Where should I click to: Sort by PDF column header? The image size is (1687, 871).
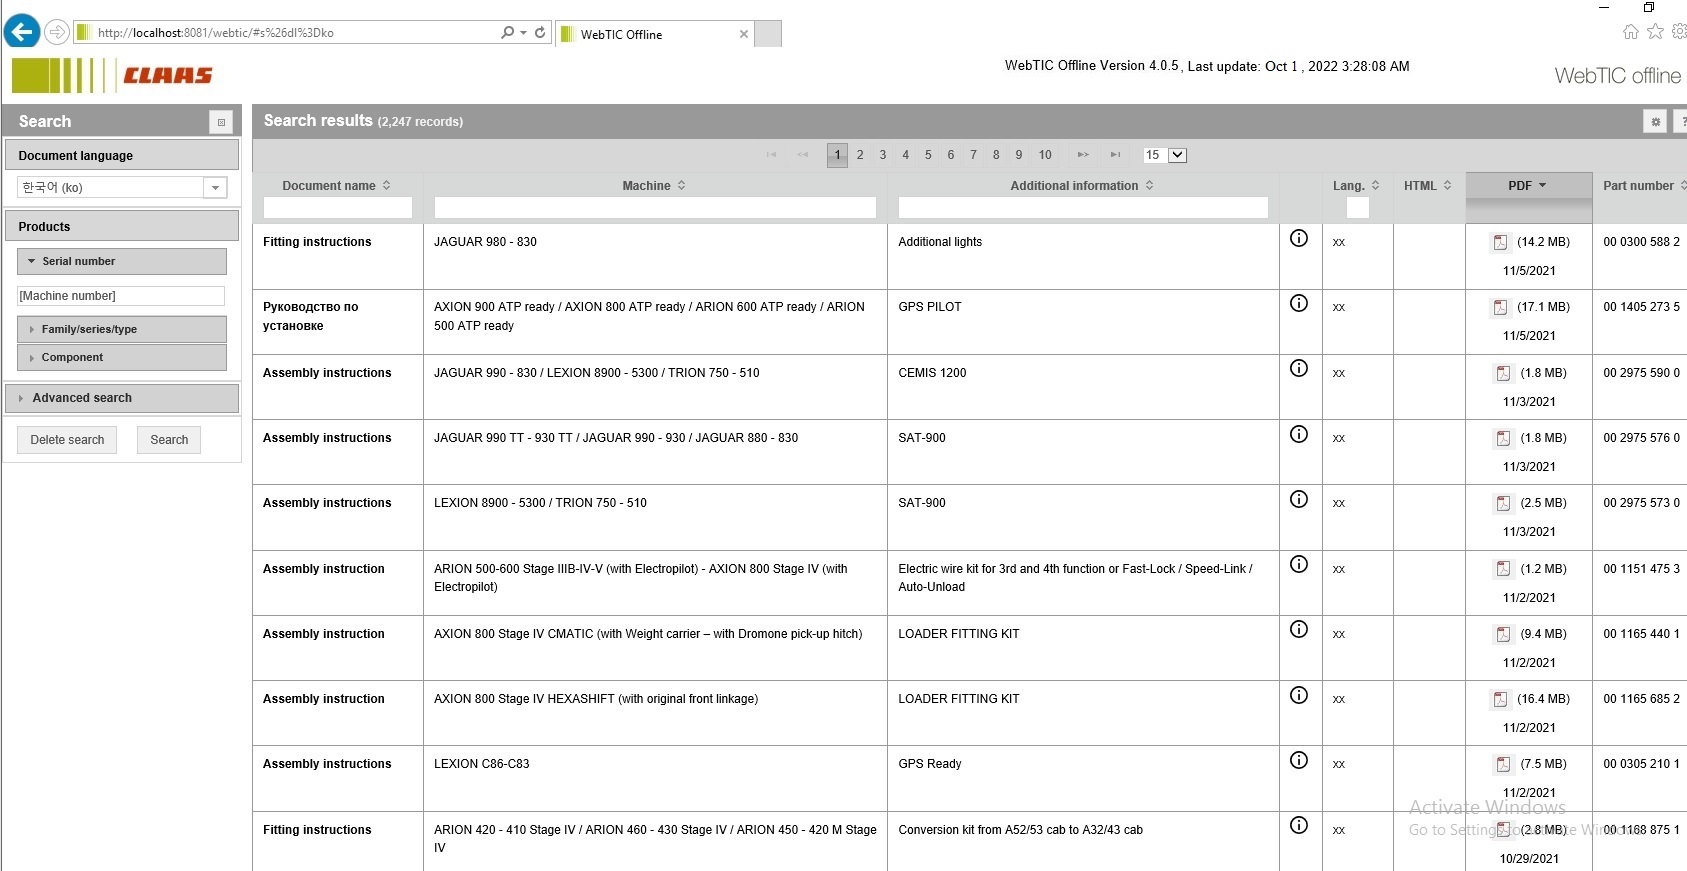point(1528,186)
